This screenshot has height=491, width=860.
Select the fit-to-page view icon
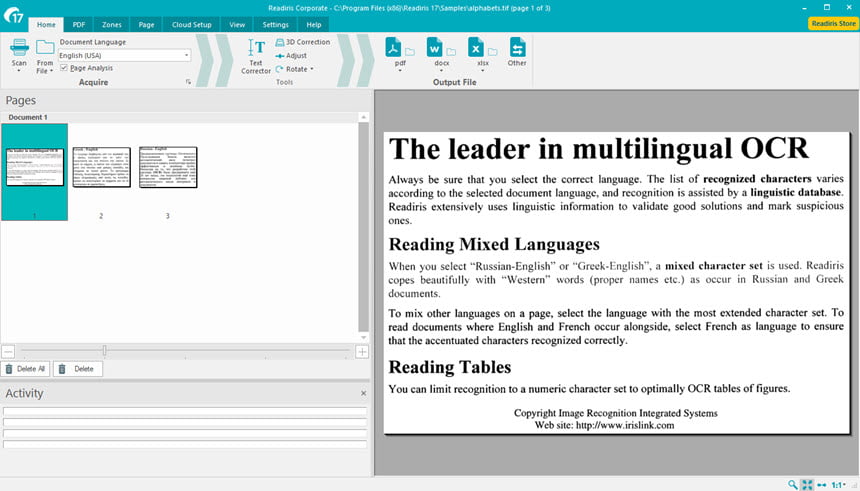point(807,484)
